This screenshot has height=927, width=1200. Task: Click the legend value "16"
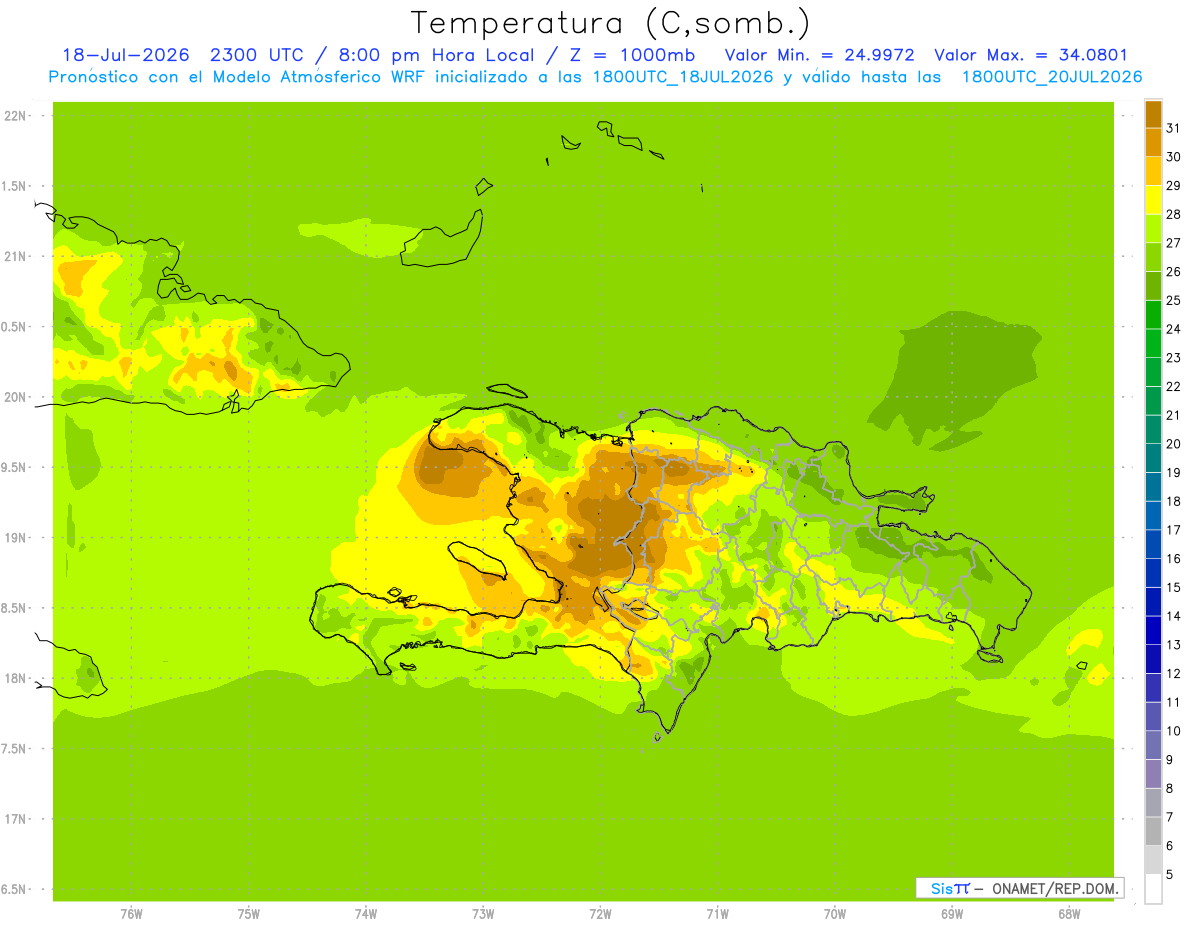tap(1173, 559)
